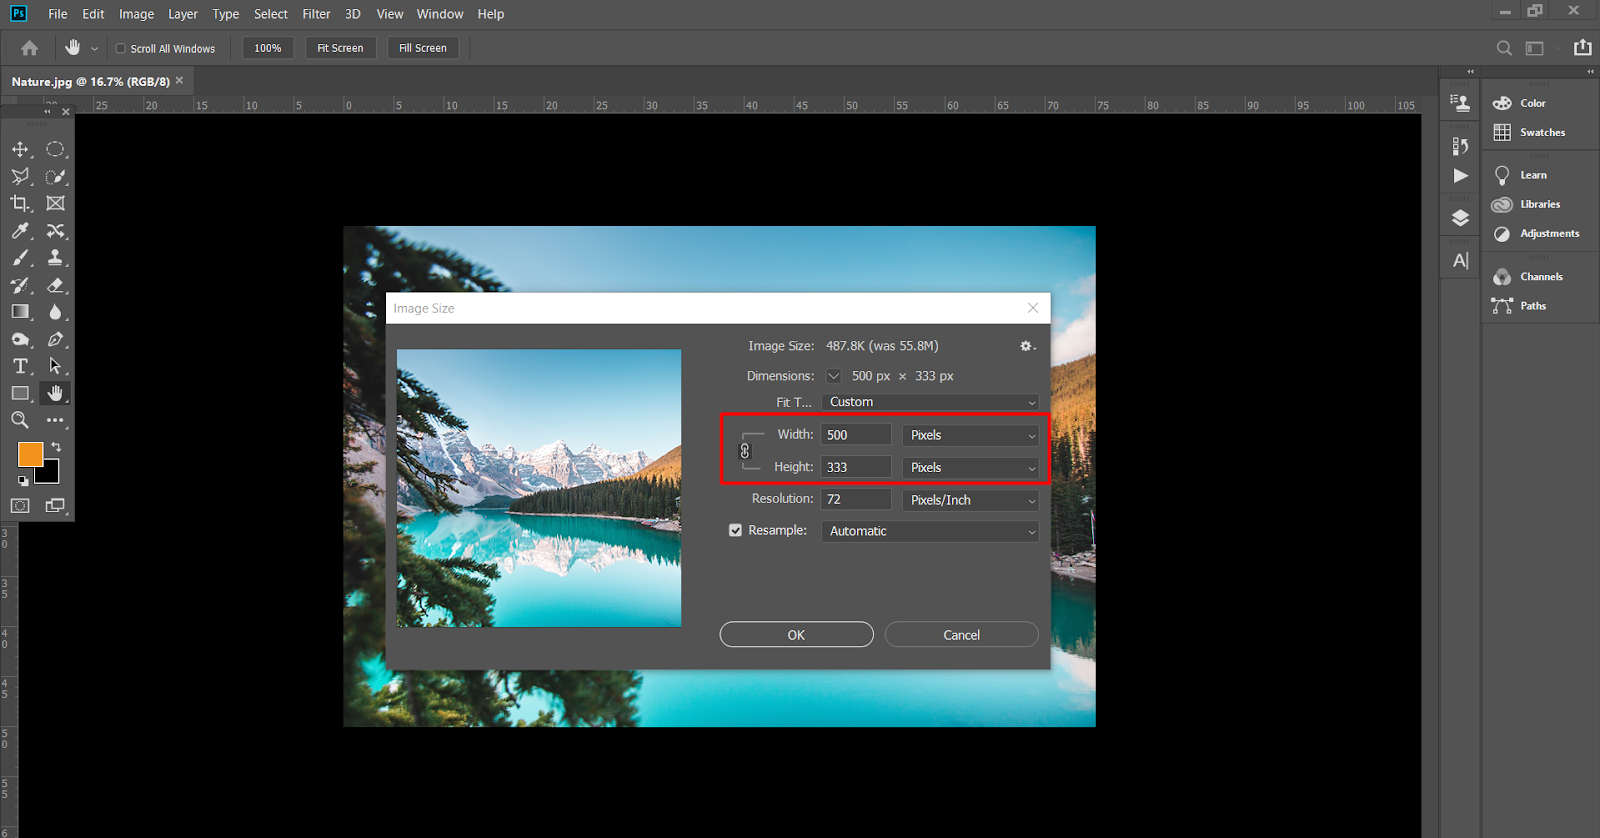
Task: Toggle Quick Mask mode
Action: click(20, 506)
